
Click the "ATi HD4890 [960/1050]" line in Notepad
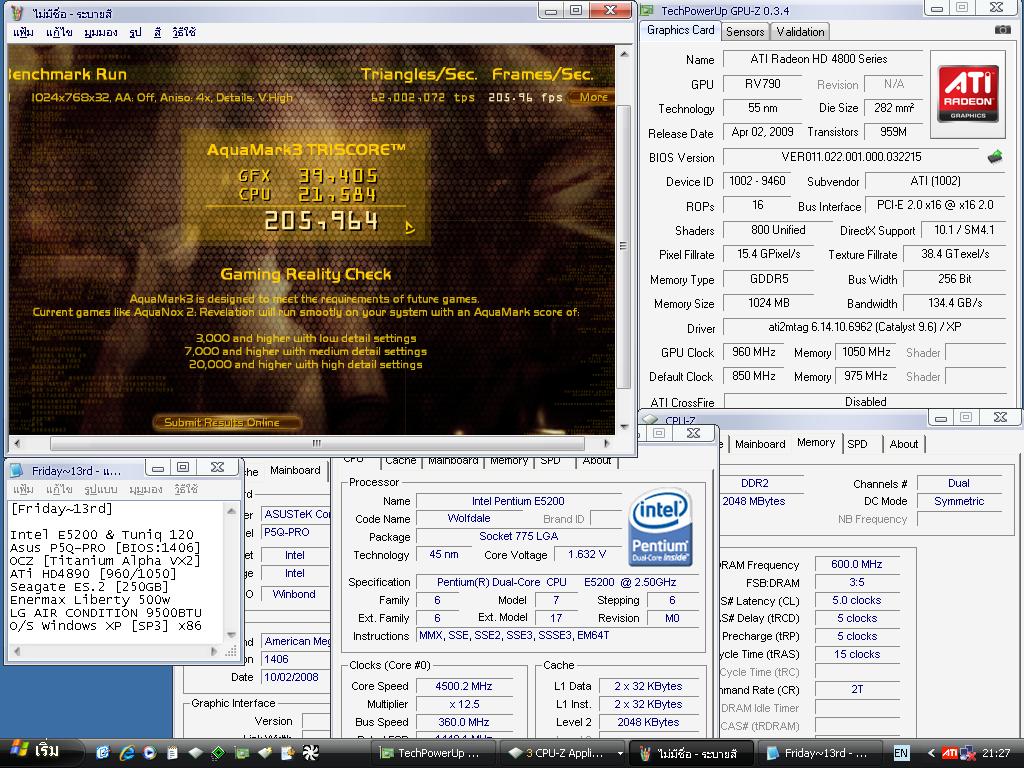[x=93, y=573]
